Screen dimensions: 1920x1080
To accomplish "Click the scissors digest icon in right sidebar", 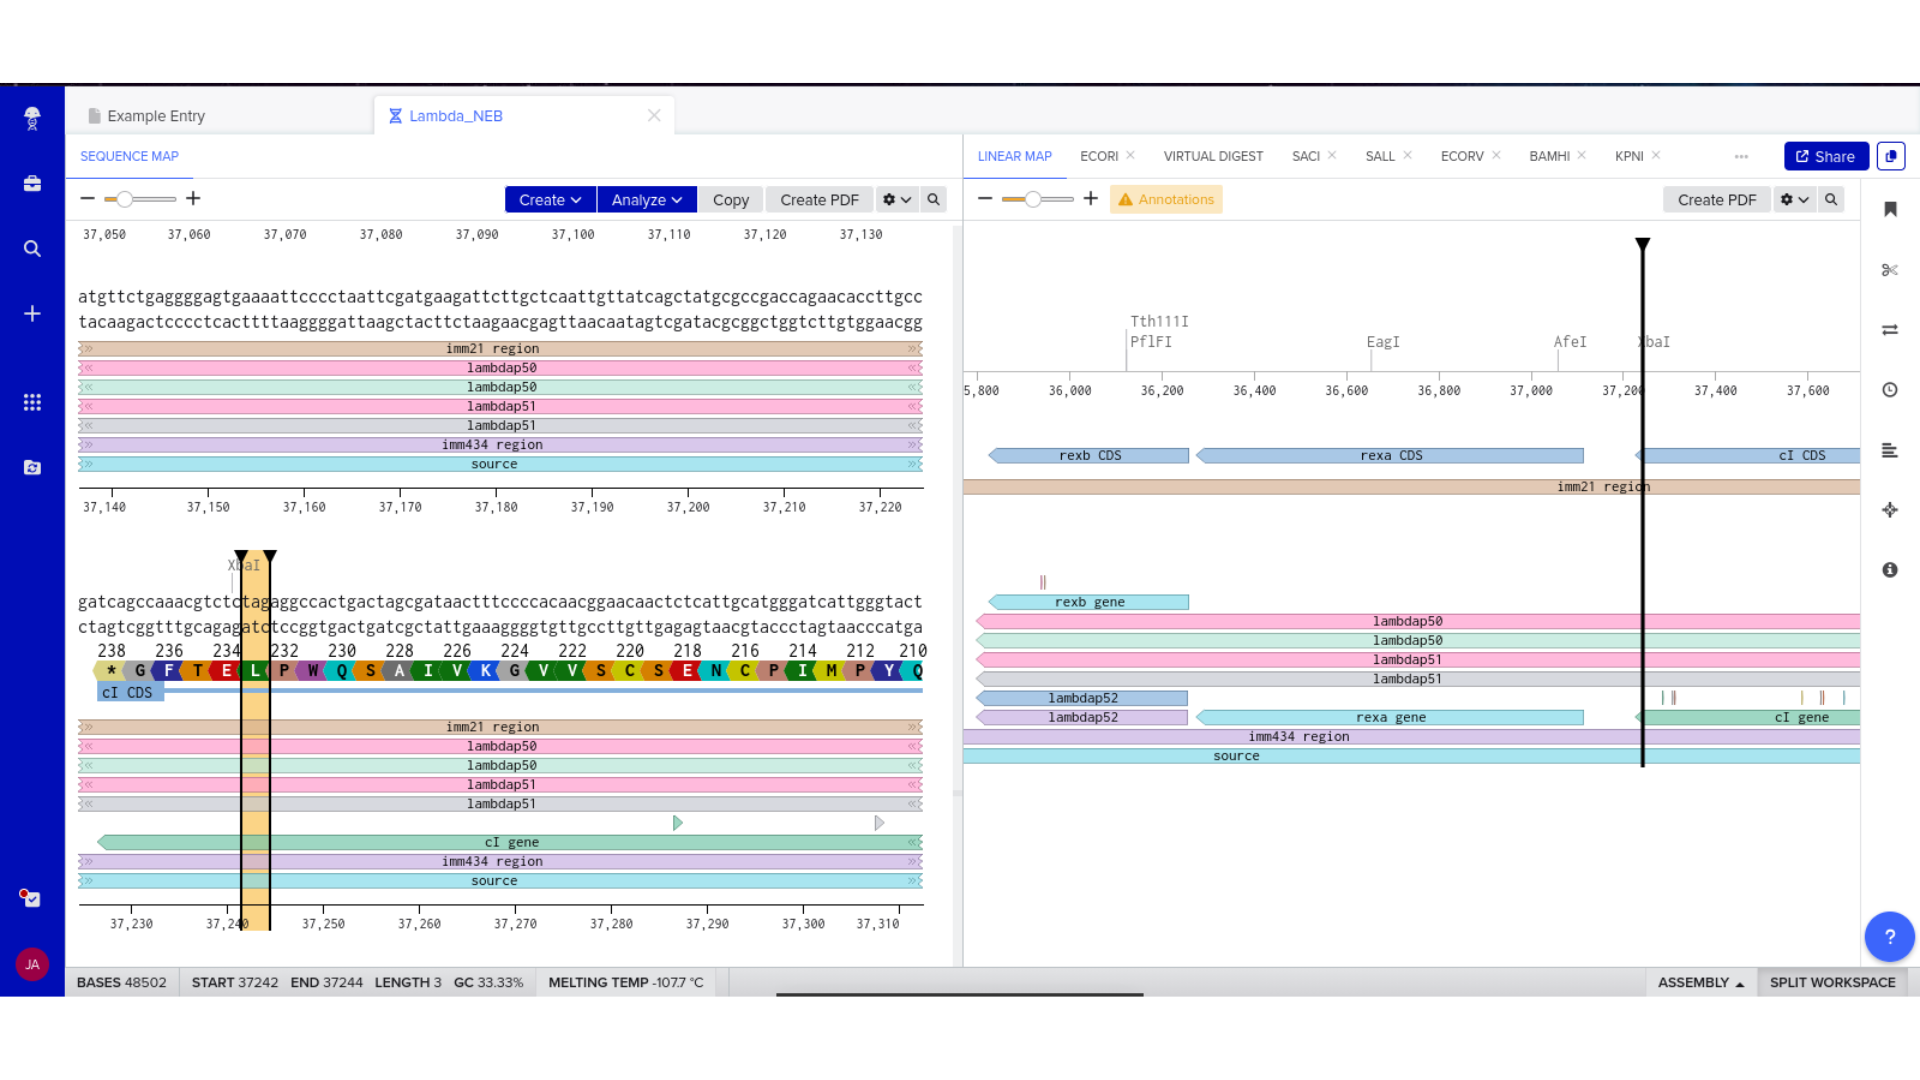I will click(x=1889, y=270).
